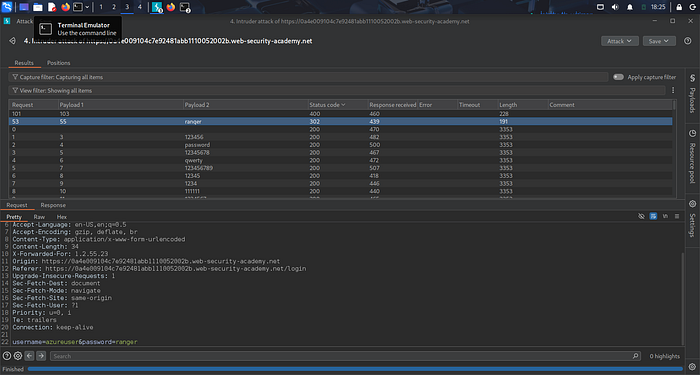Viewport: 700px width, 375px height.
Task: Sort by the Length column header
Action: (523, 105)
